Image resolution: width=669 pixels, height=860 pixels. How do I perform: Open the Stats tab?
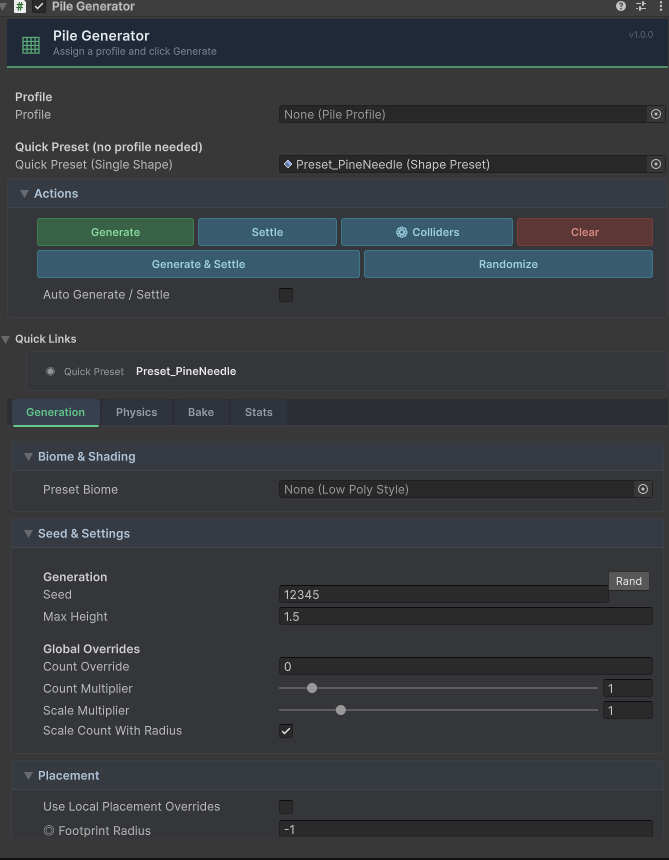(x=258, y=412)
